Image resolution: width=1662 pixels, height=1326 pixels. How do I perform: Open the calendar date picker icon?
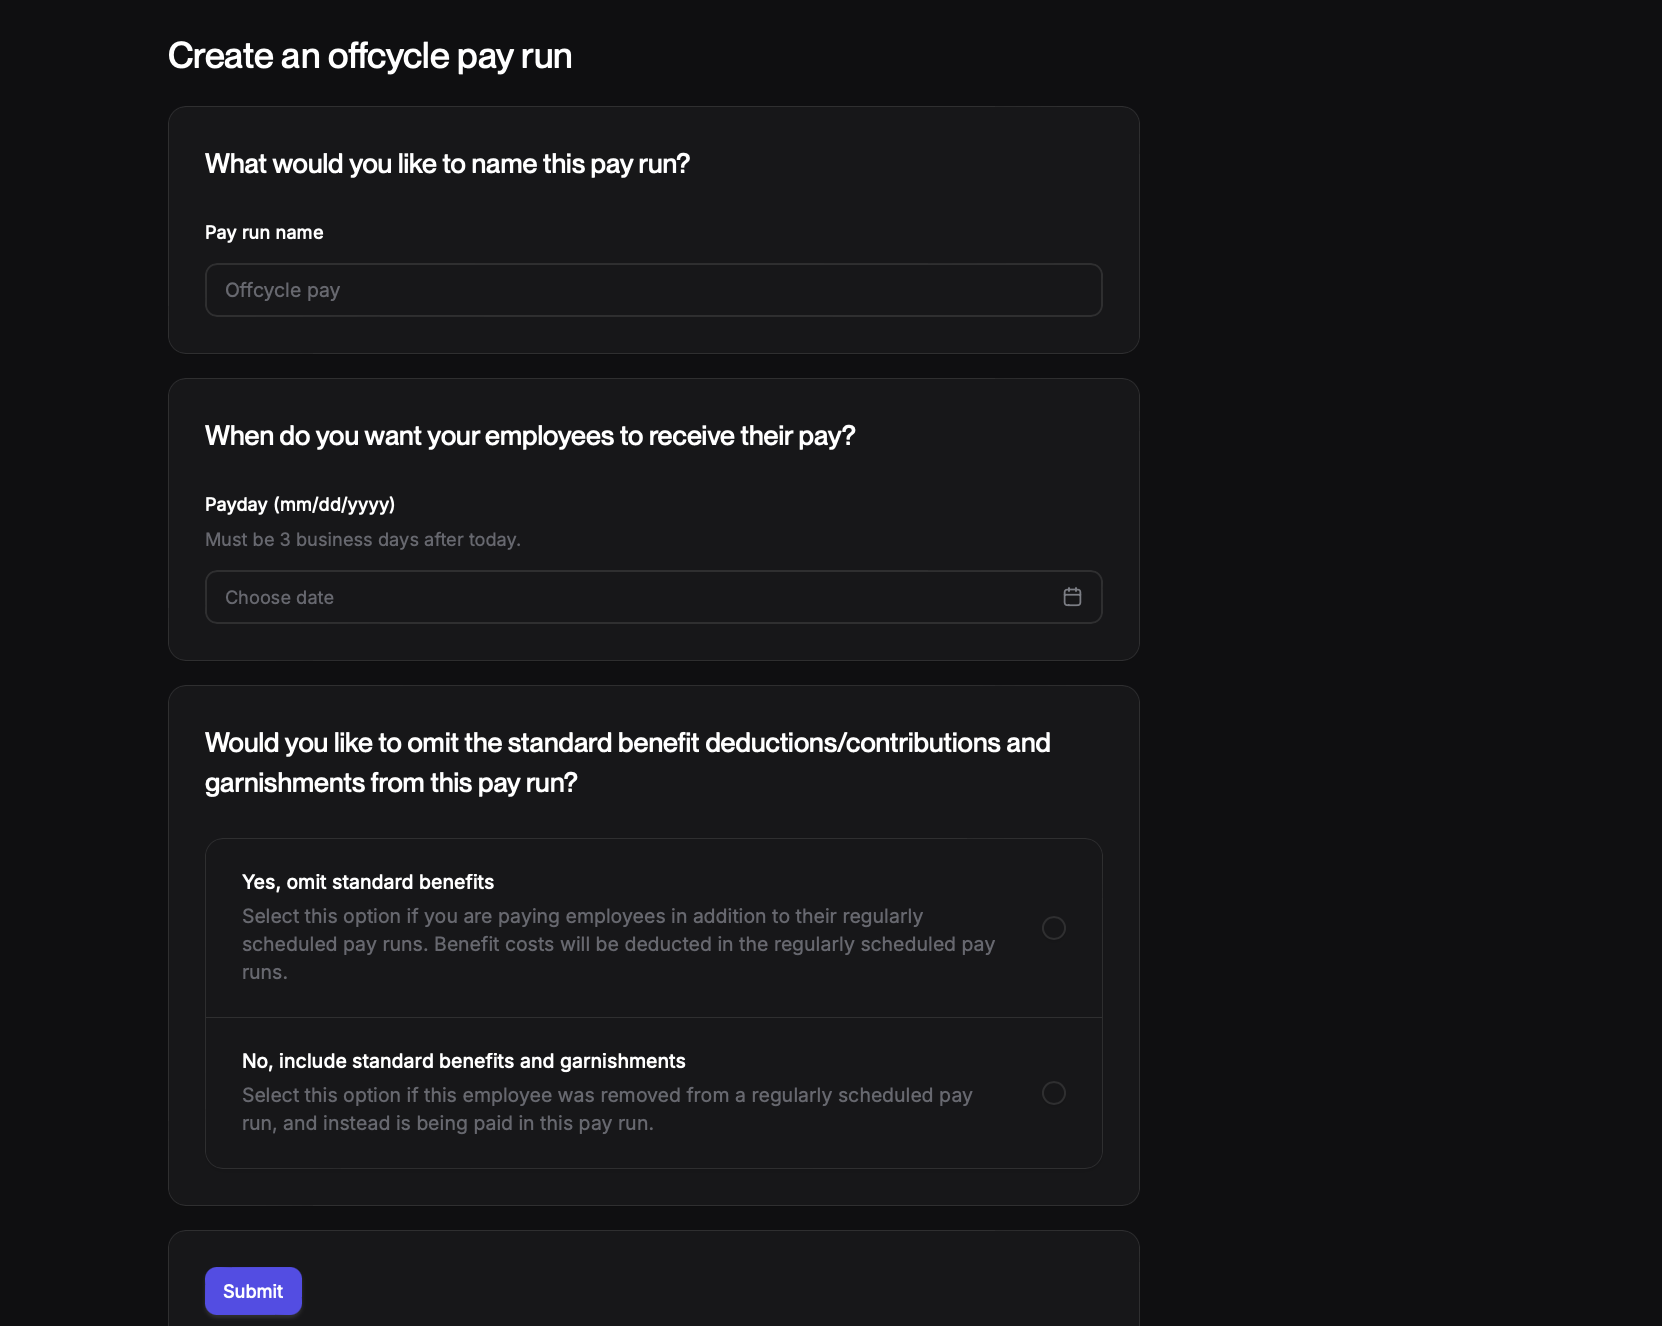pos(1072,597)
